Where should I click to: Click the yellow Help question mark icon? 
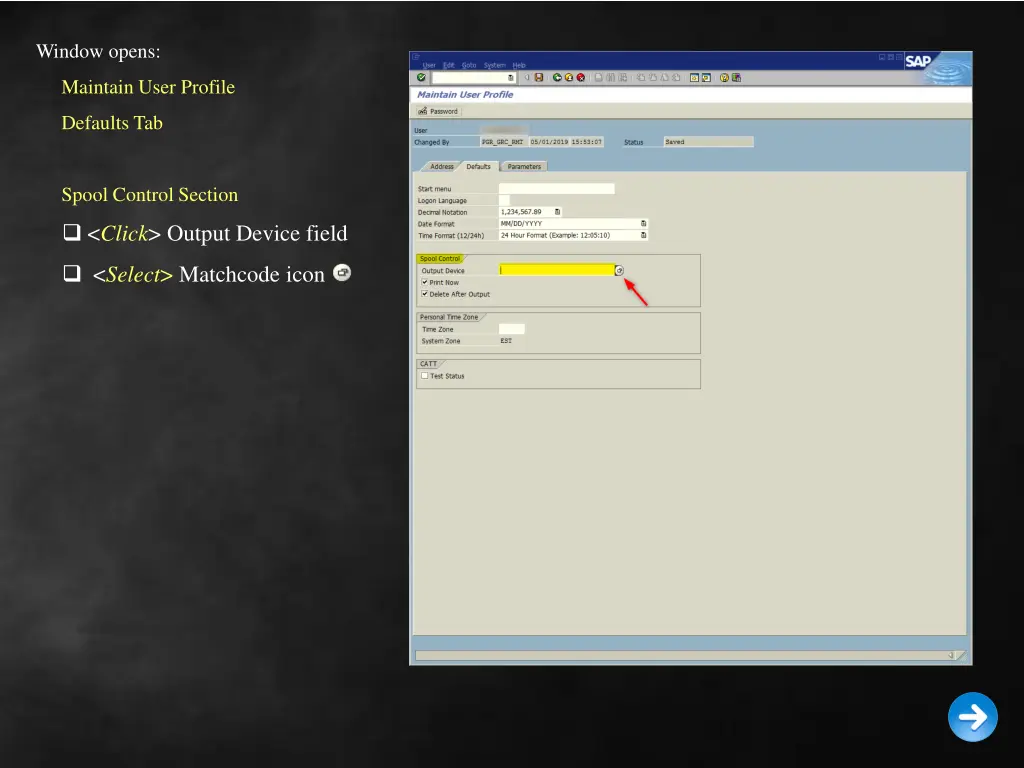click(724, 77)
